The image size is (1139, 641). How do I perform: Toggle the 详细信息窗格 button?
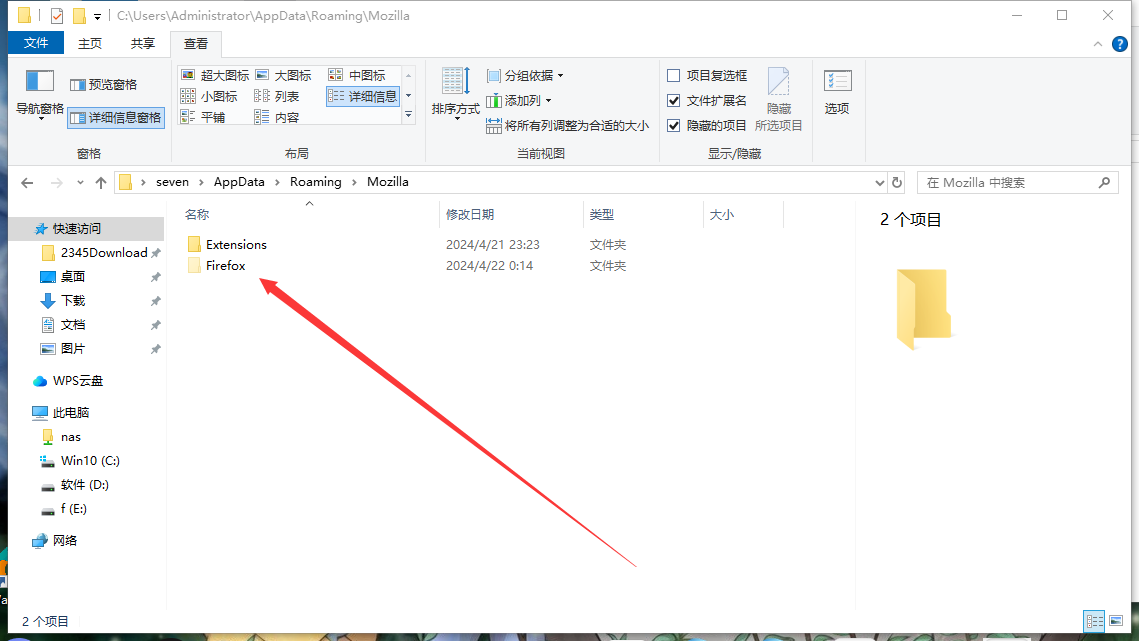click(x=116, y=118)
